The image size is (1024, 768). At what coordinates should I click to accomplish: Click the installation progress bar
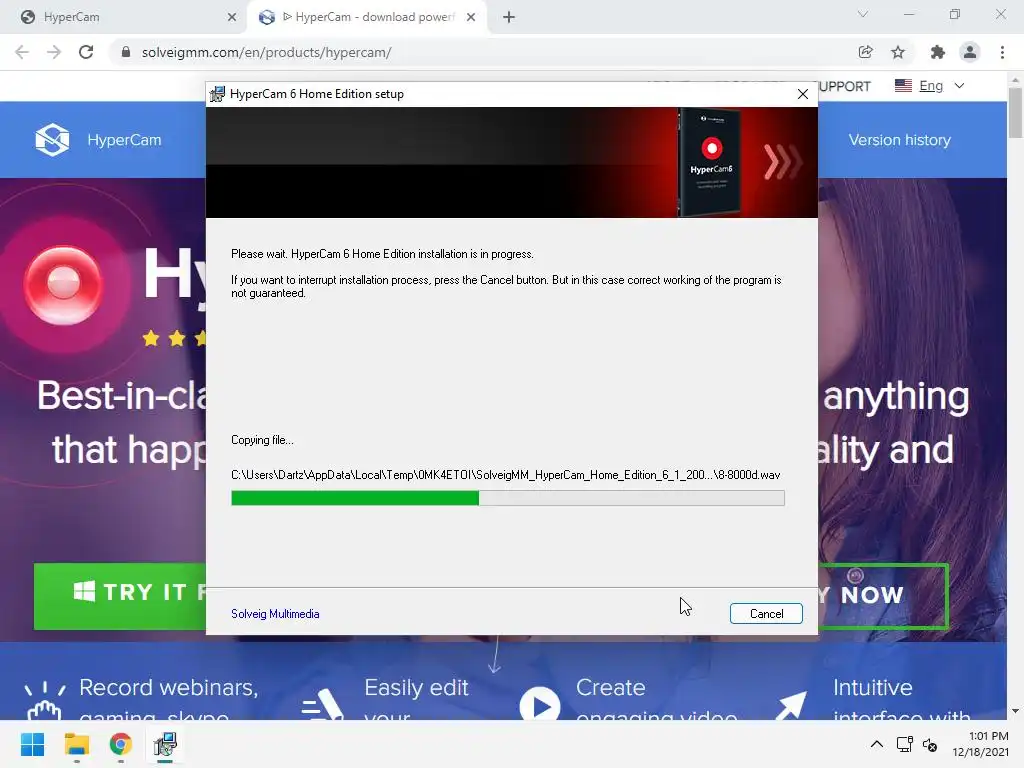point(507,498)
